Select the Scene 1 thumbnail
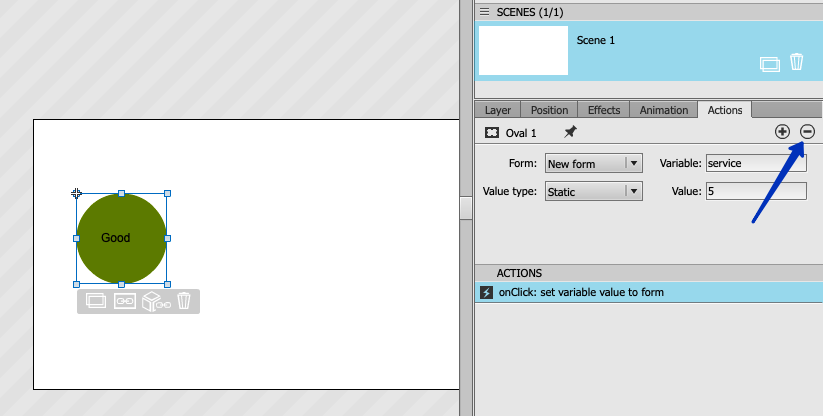The width and height of the screenshot is (823, 416). [523, 50]
